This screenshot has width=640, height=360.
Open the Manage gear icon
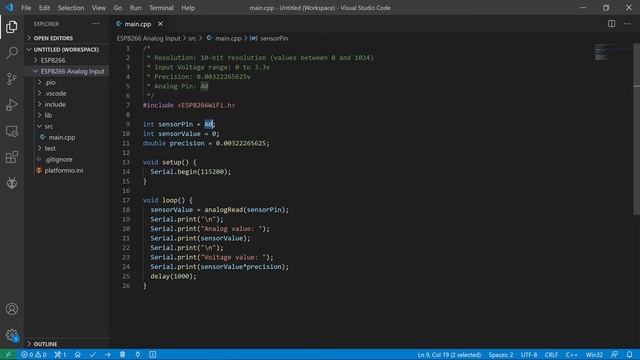point(12,336)
